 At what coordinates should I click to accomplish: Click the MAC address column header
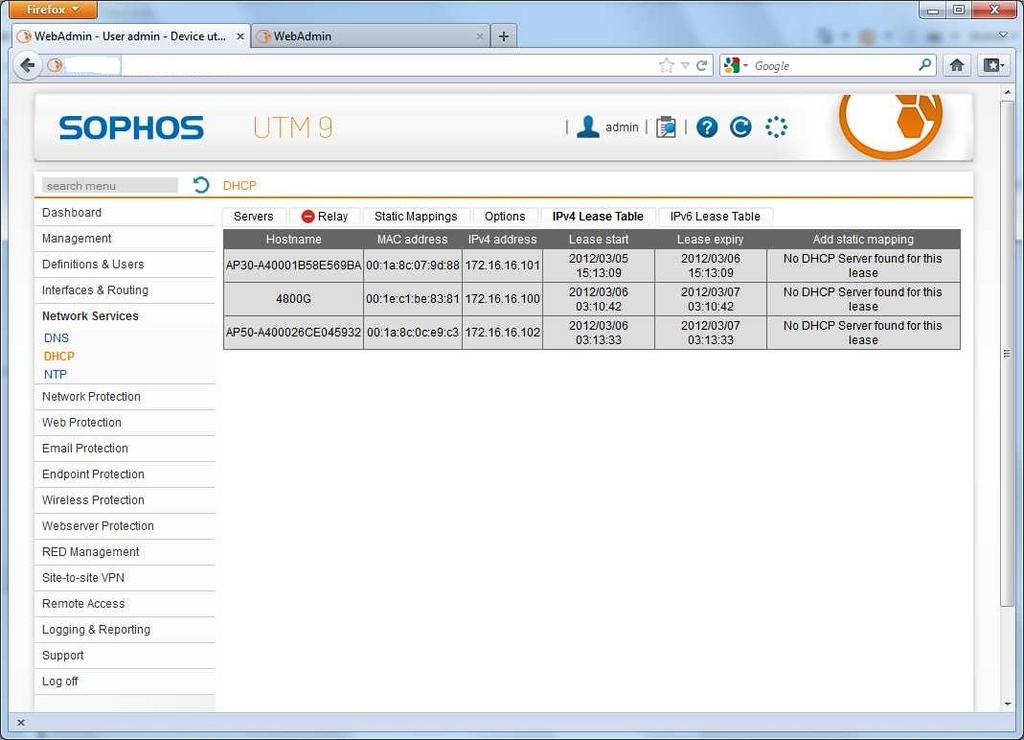[412, 239]
